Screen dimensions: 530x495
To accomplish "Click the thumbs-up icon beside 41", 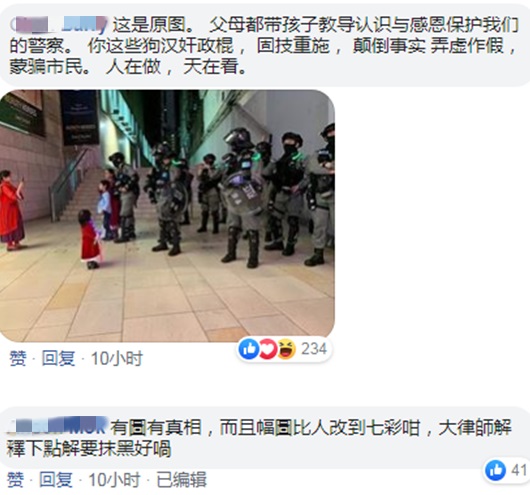I will 495,470.
